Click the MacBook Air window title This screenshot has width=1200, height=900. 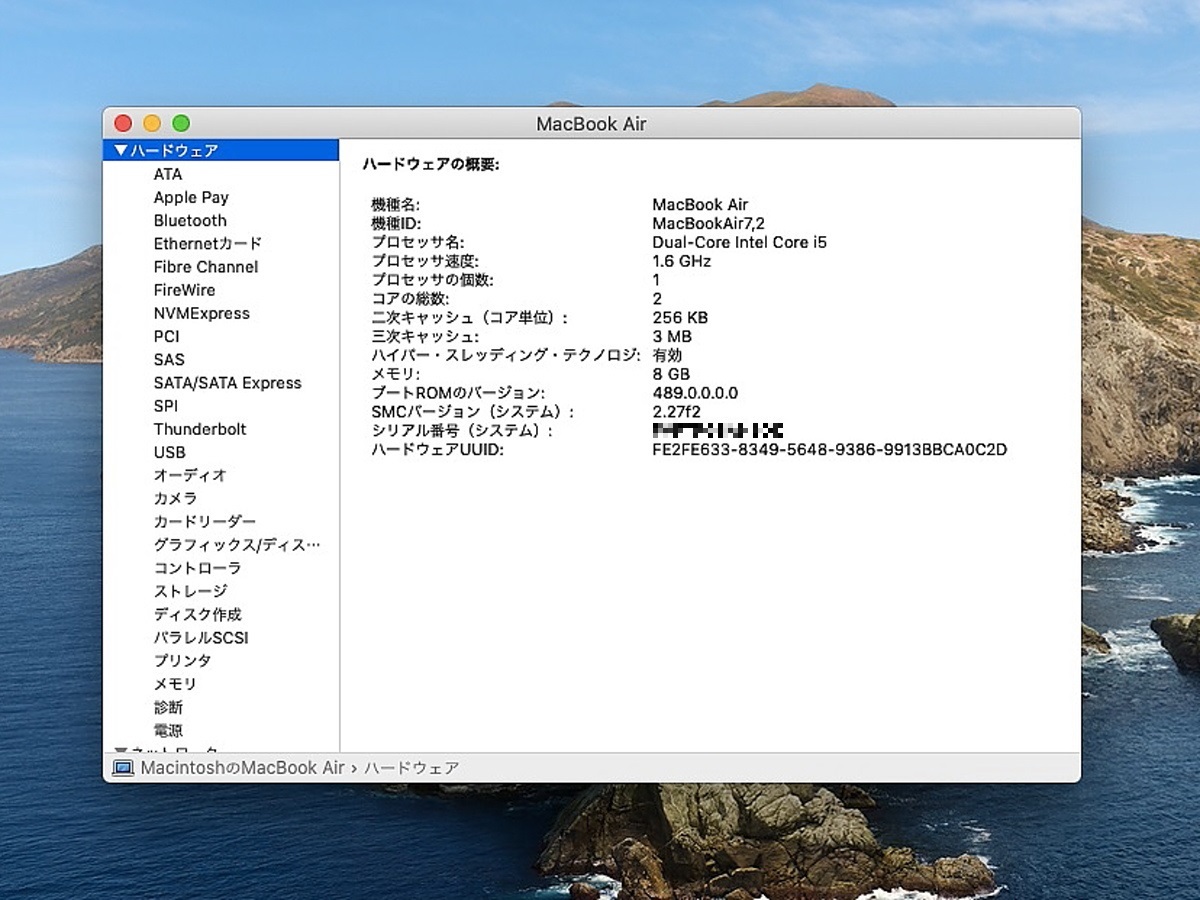click(x=591, y=124)
